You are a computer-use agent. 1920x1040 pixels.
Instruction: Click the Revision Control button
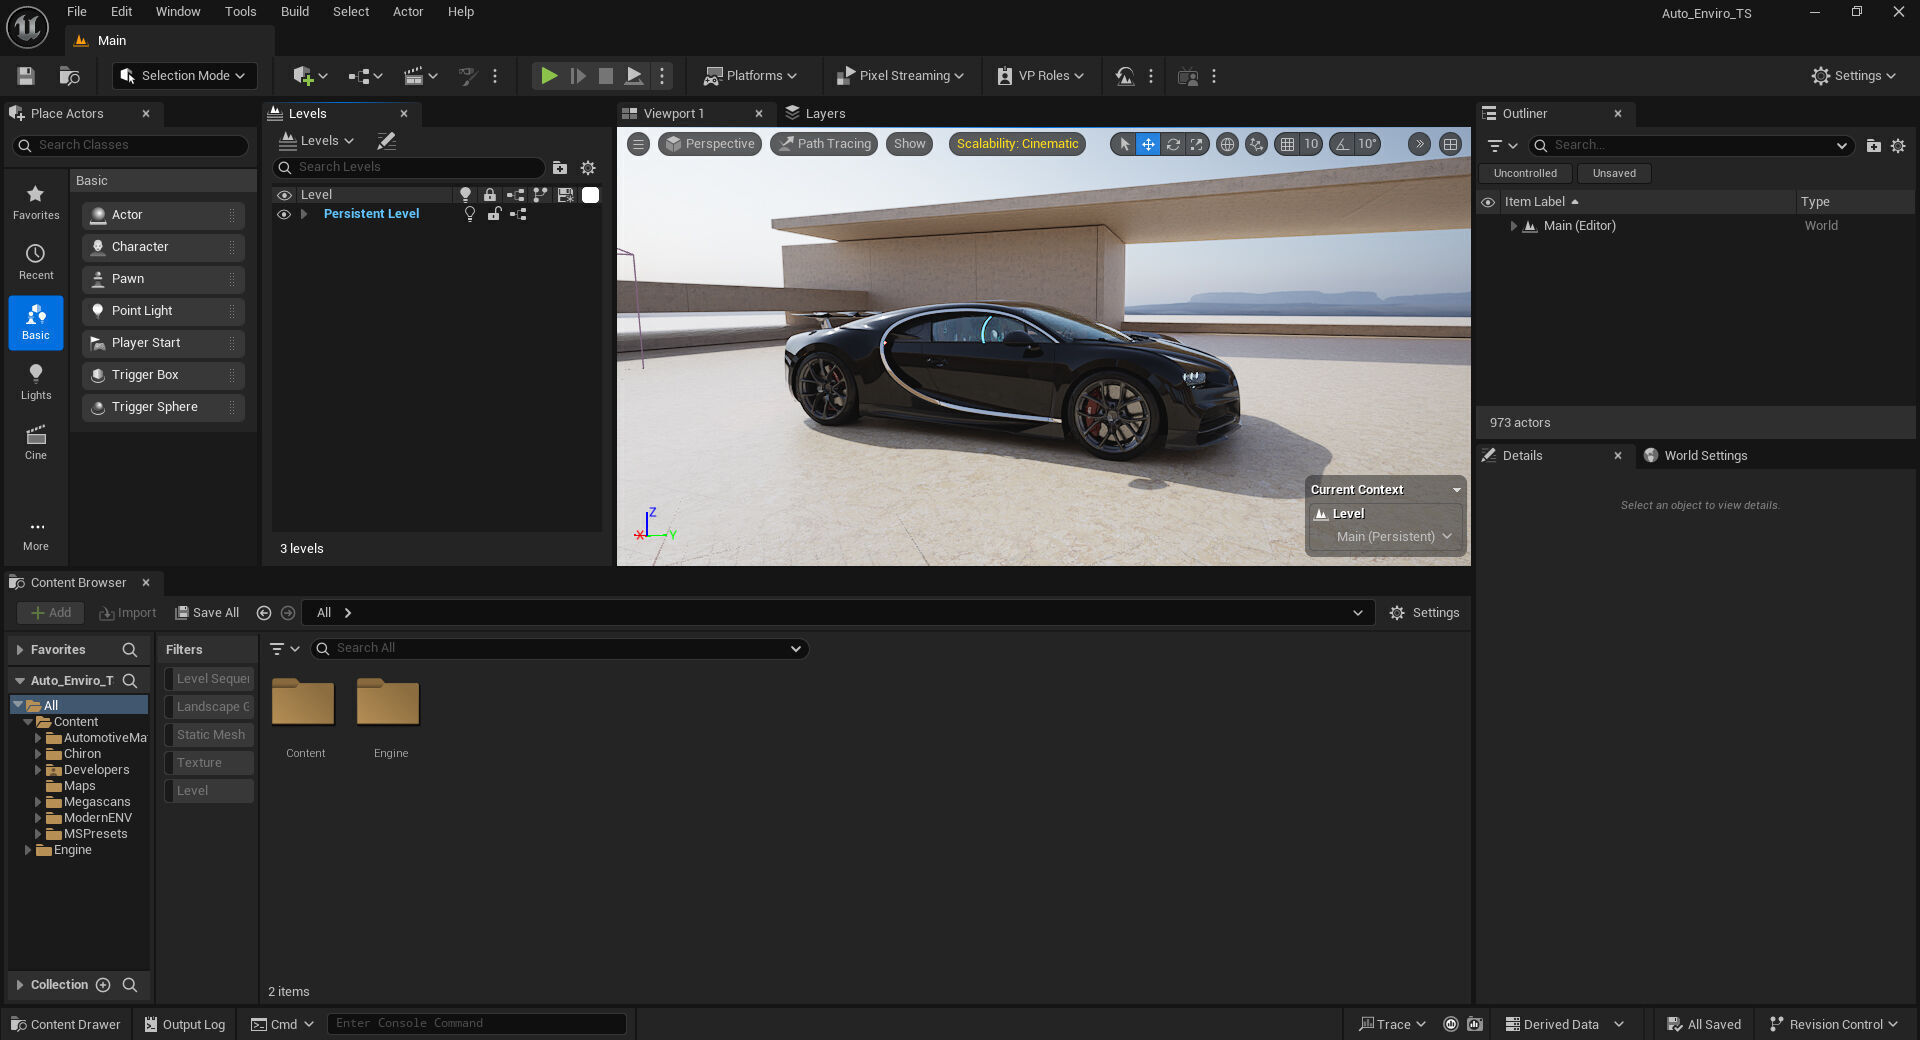click(x=1833, y=1025)
